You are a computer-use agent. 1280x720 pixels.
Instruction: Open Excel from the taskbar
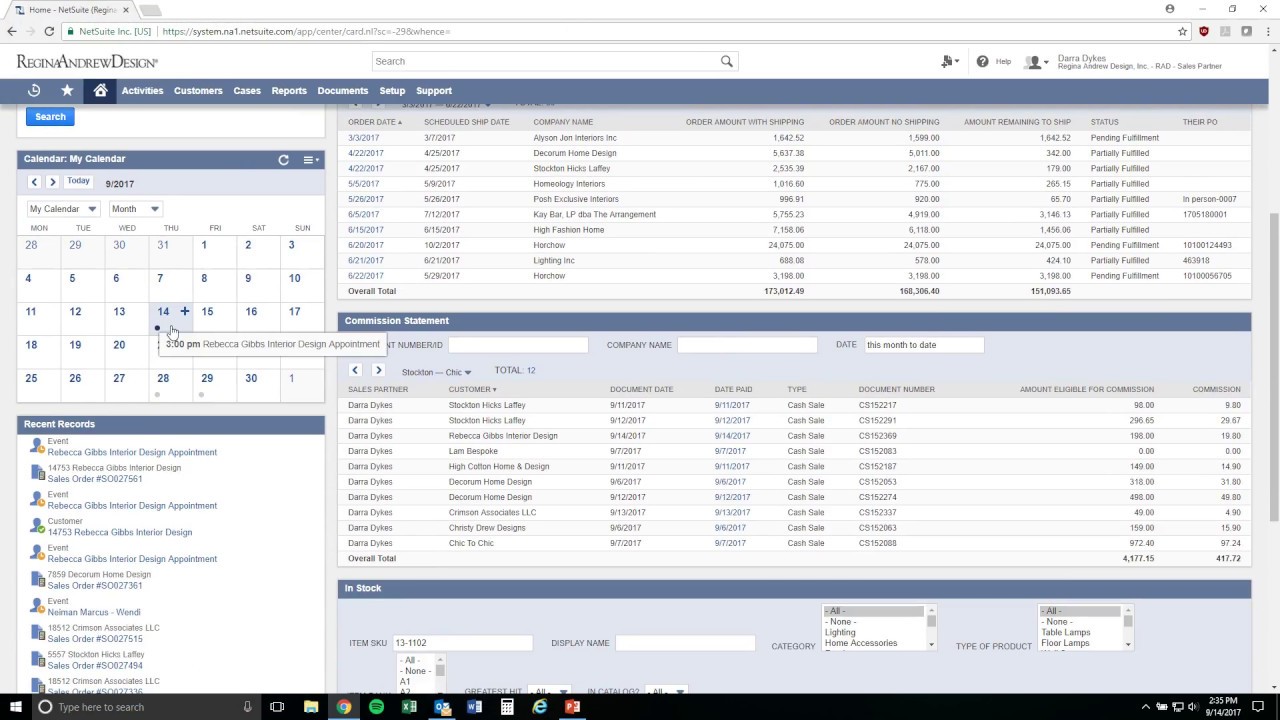409,707
